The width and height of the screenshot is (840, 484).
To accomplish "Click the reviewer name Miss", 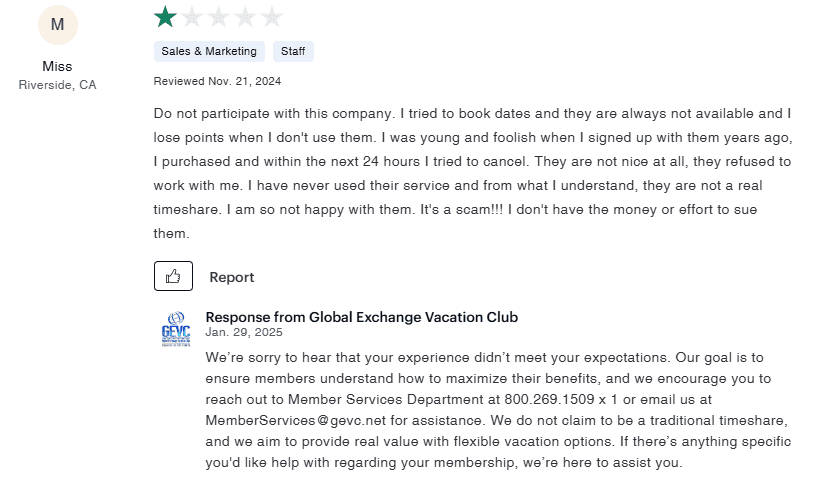I will (x=57, y=67).
